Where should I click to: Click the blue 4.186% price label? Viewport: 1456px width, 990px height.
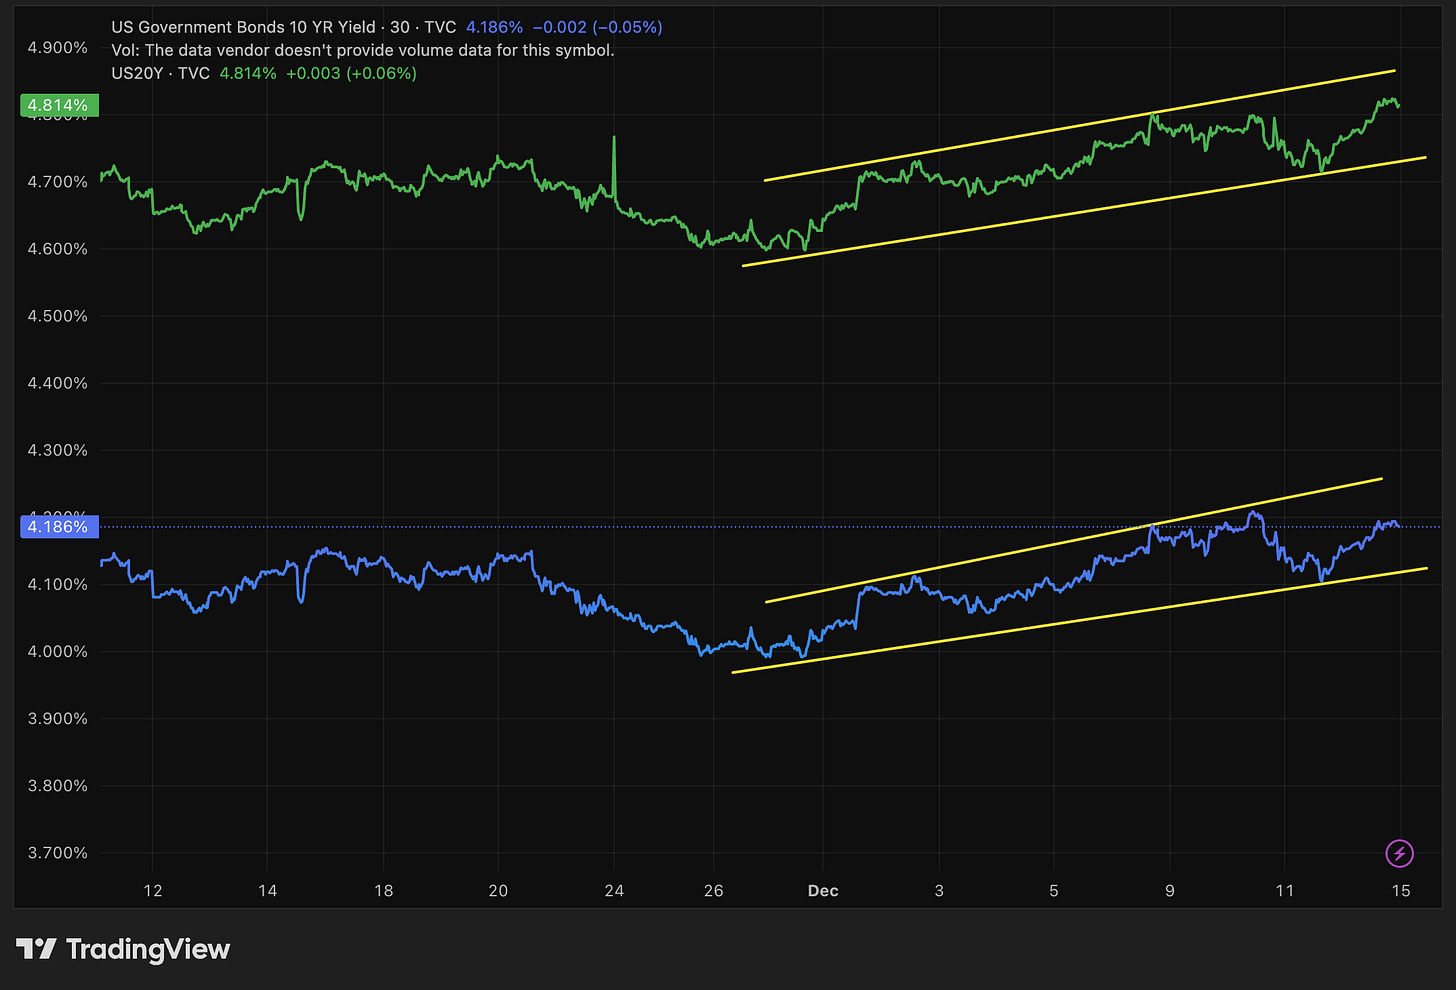coord(58,526)
